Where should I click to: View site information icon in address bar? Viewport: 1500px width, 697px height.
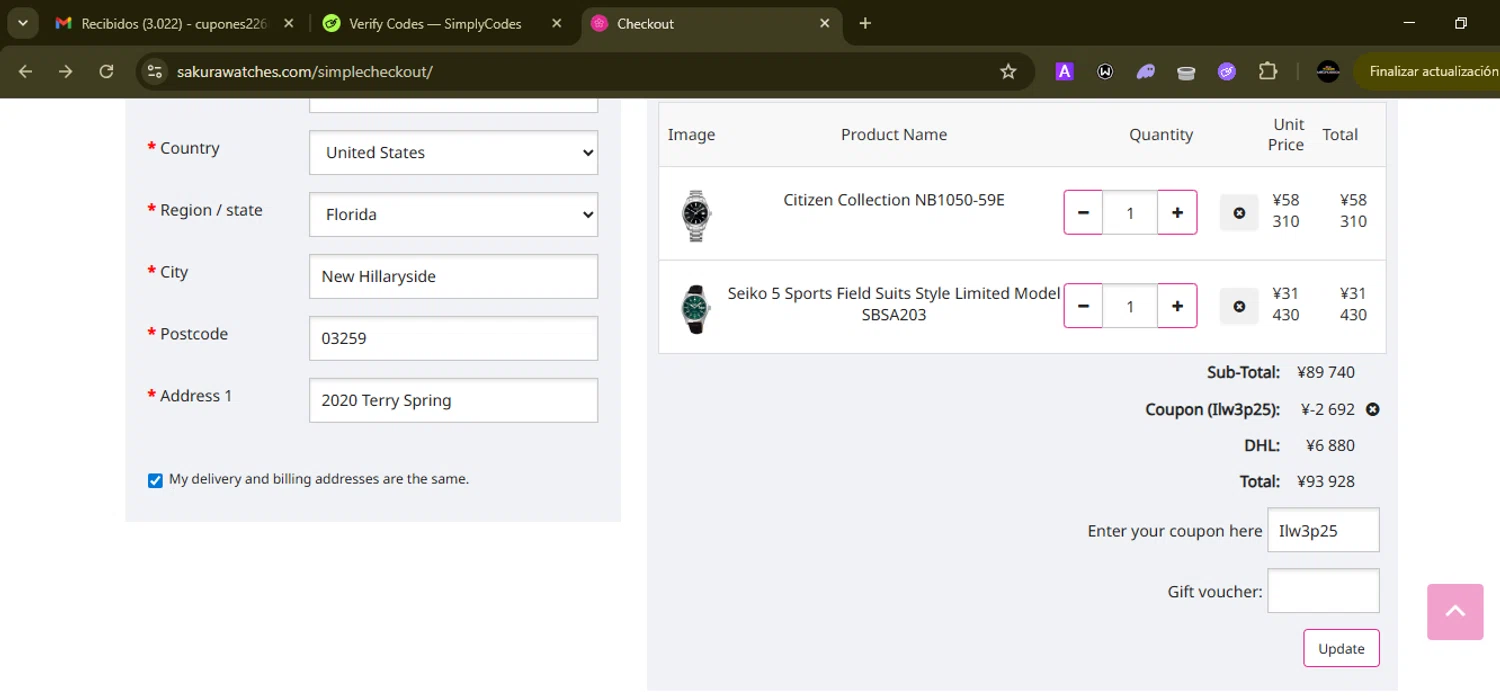154,71
